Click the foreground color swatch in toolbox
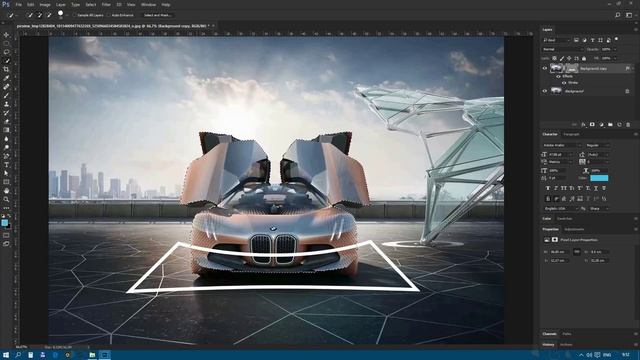Viewport: 640px width, 360px height. tap(4, 222)
